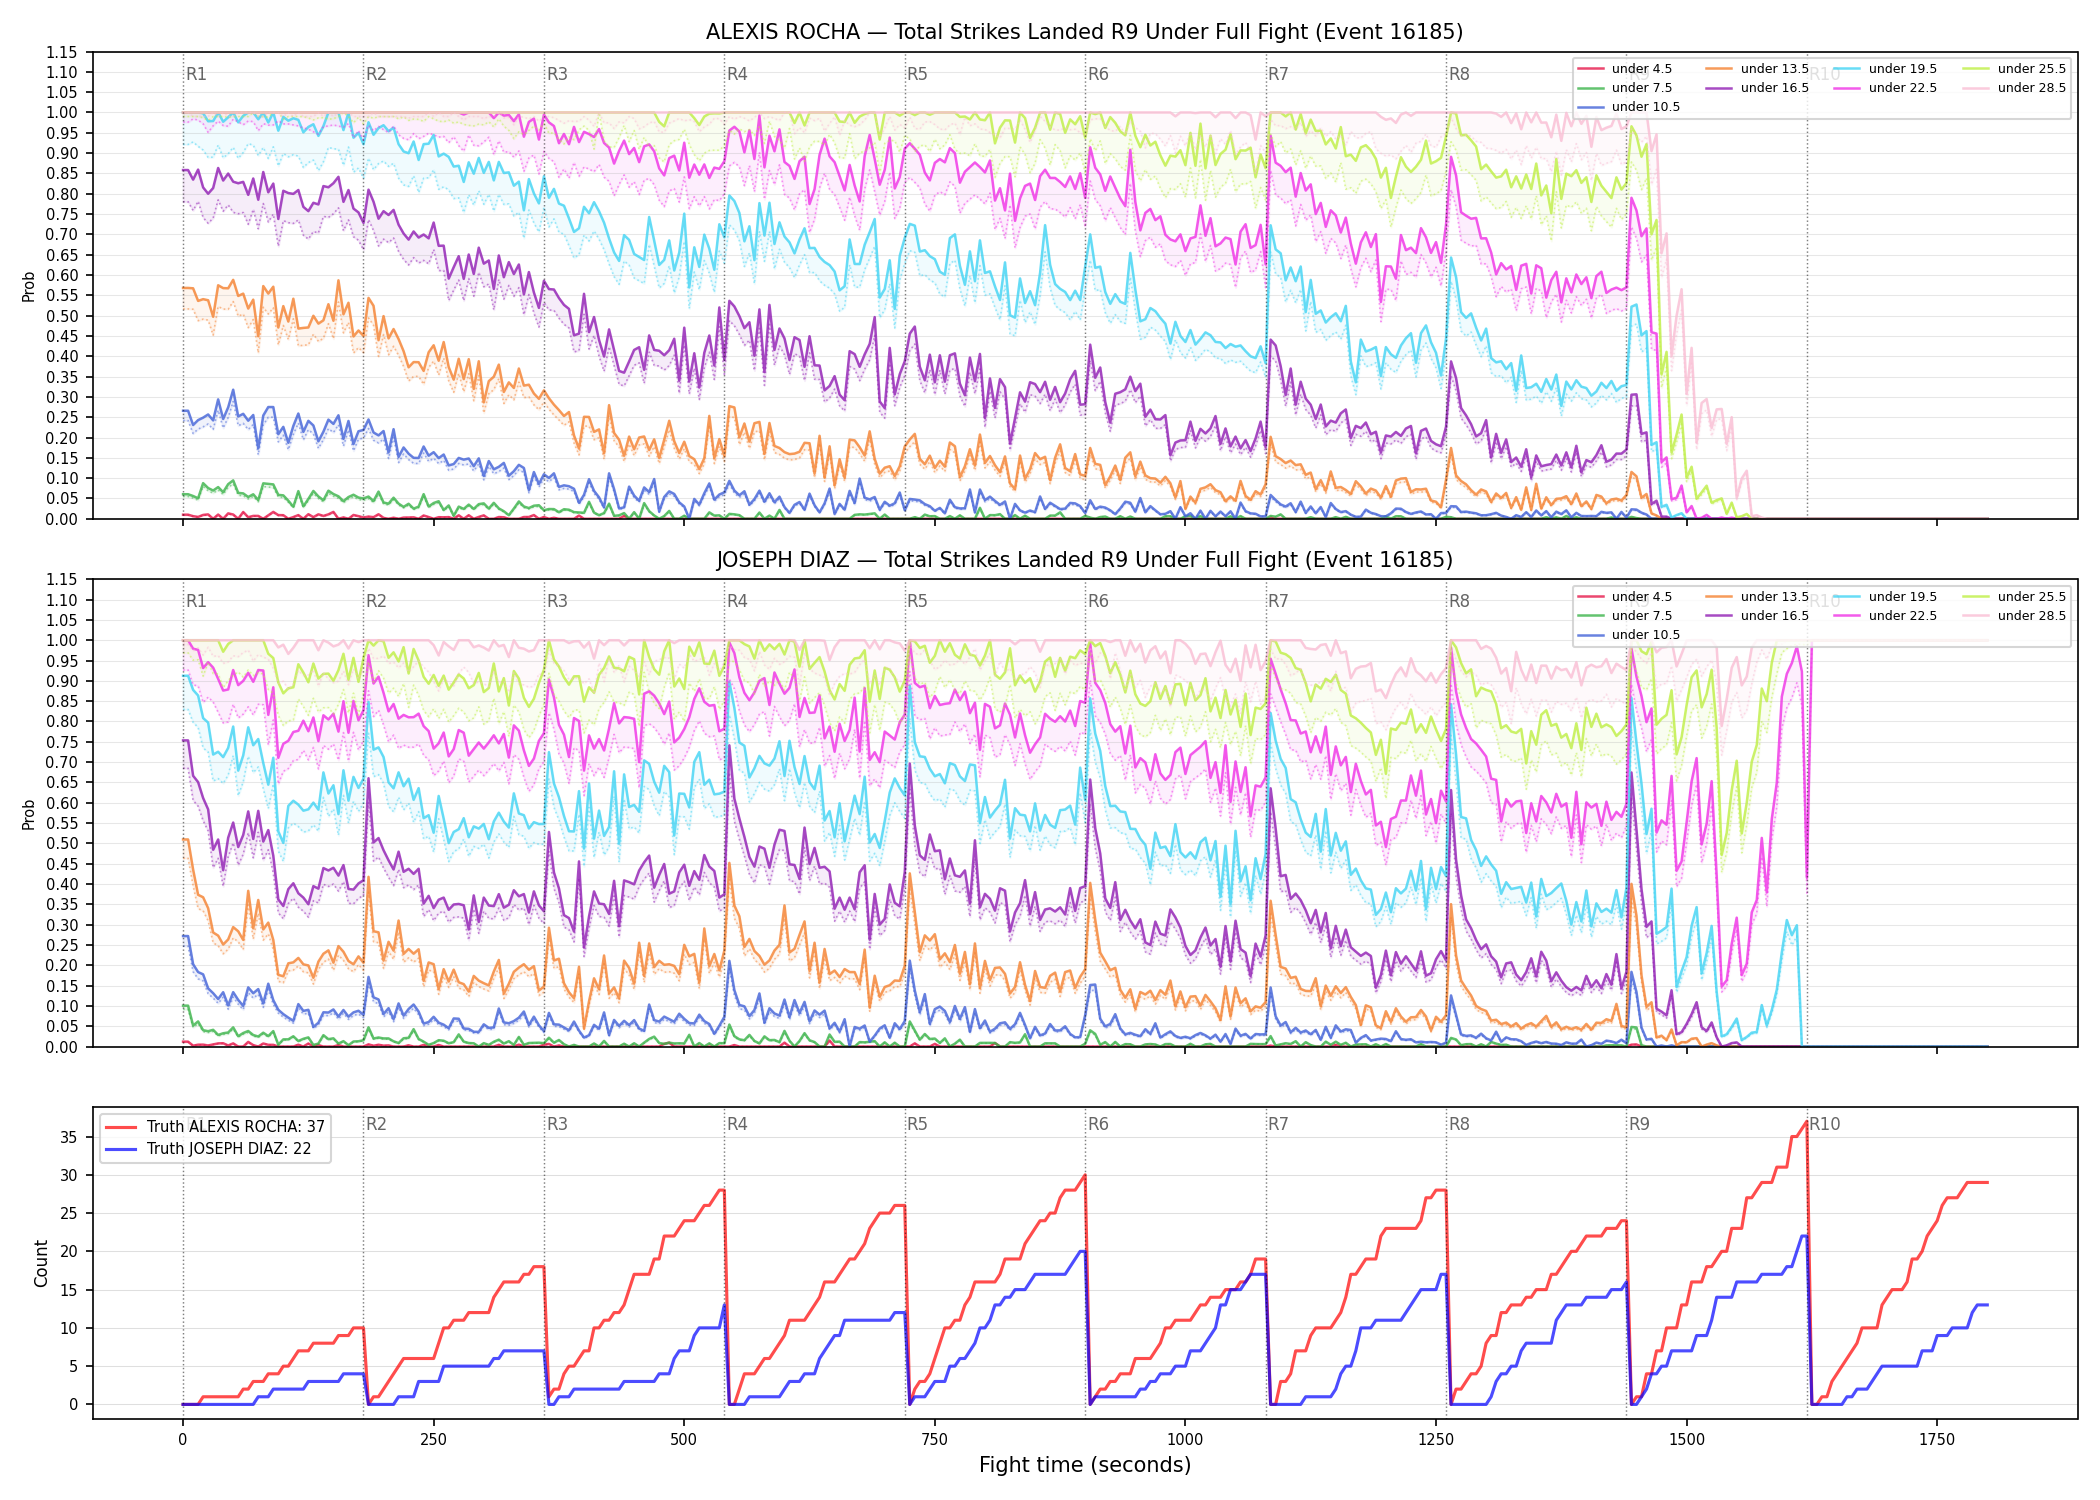Click y-axis tick '20' on count chart

click(69, 1252)
